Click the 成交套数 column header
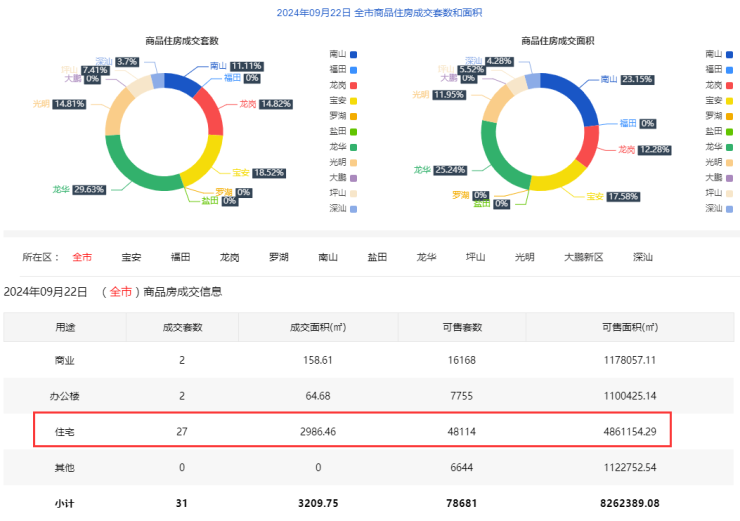 [182, 327]
